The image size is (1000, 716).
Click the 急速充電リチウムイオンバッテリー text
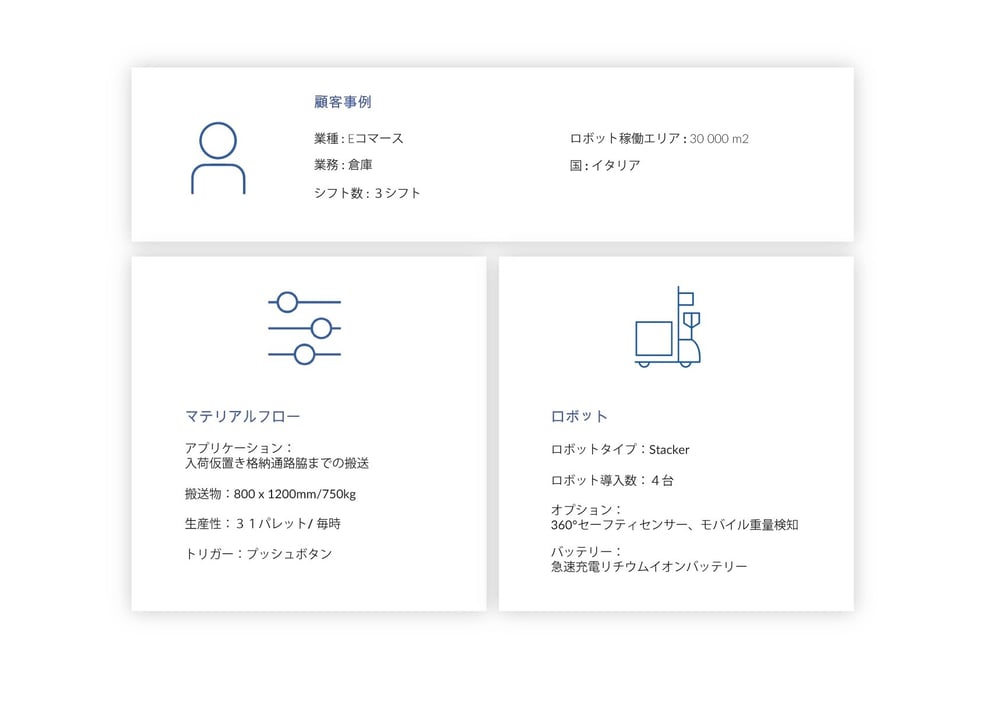(x=649, y=566)
